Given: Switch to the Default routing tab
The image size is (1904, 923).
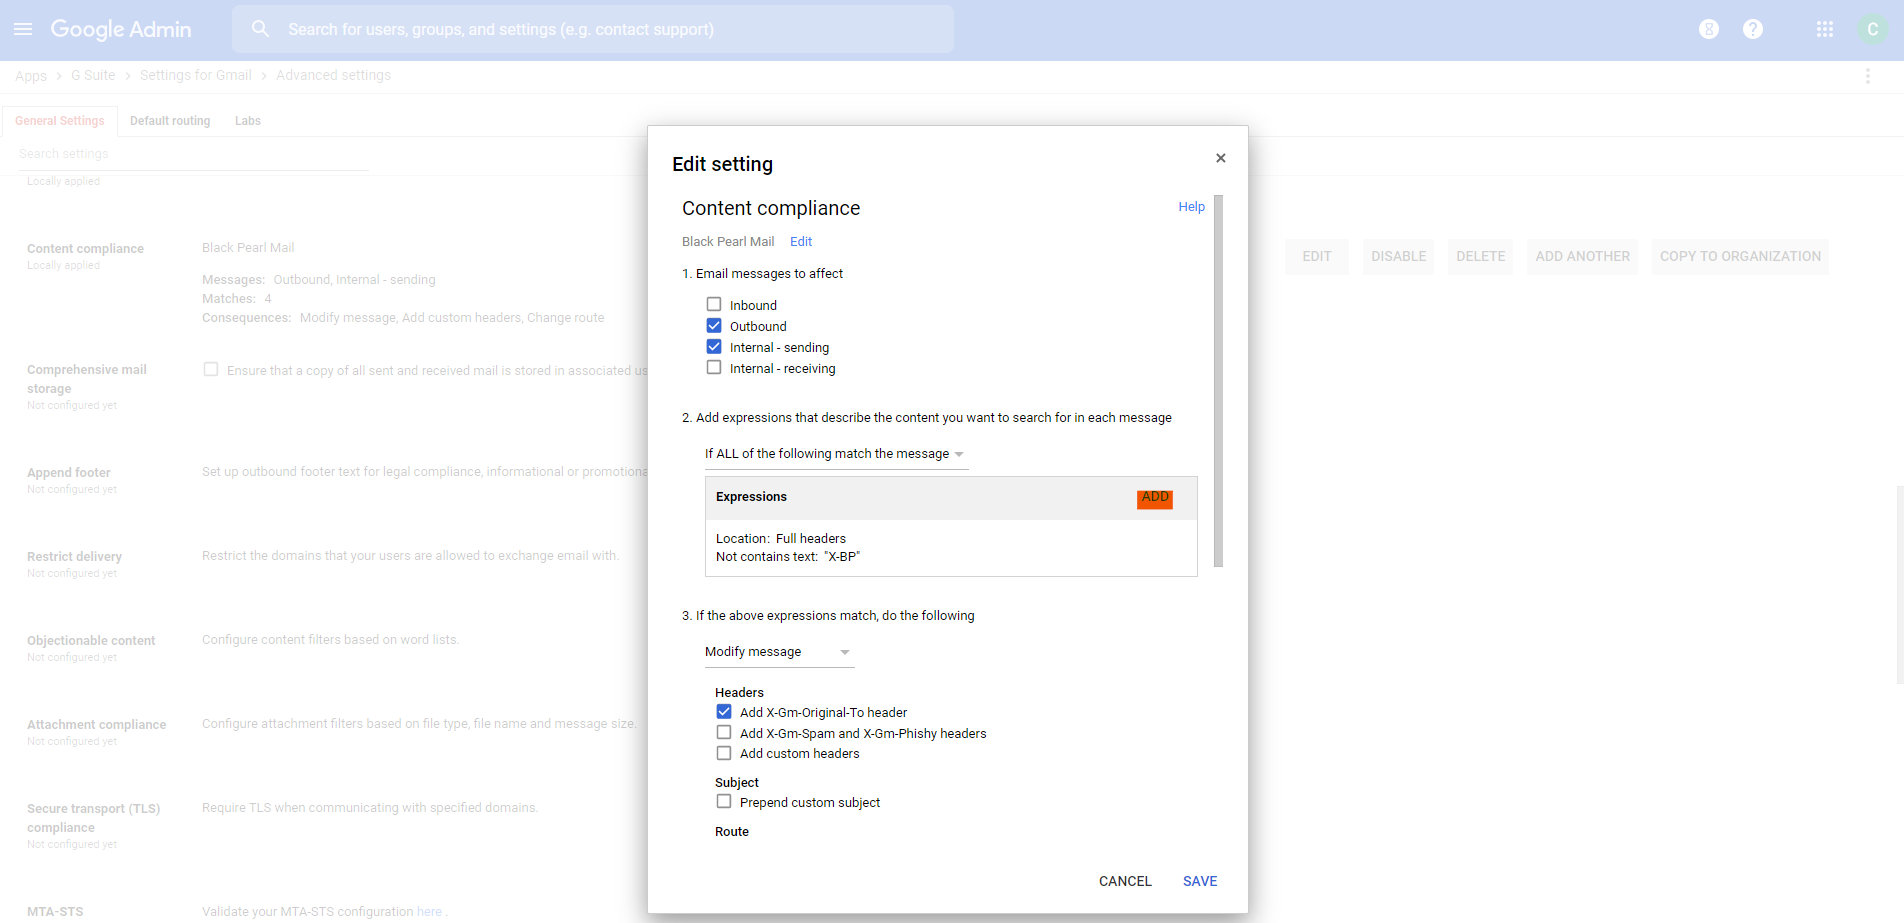Looking at the screenshot, I should click(x=170, y=121).
